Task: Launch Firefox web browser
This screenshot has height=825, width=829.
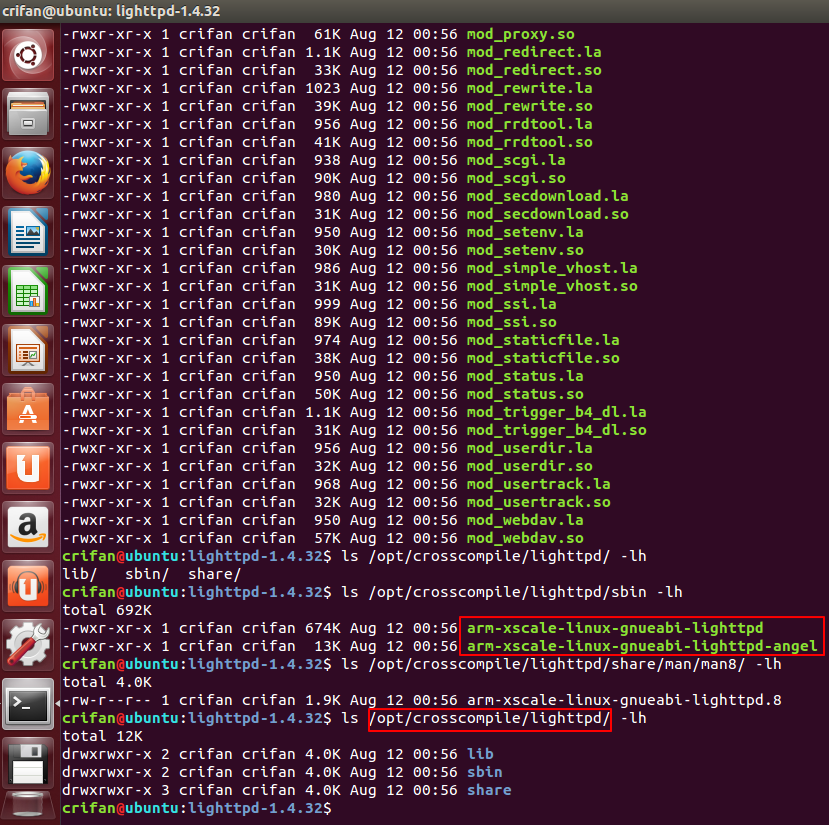Action: (x=28, y=173)
